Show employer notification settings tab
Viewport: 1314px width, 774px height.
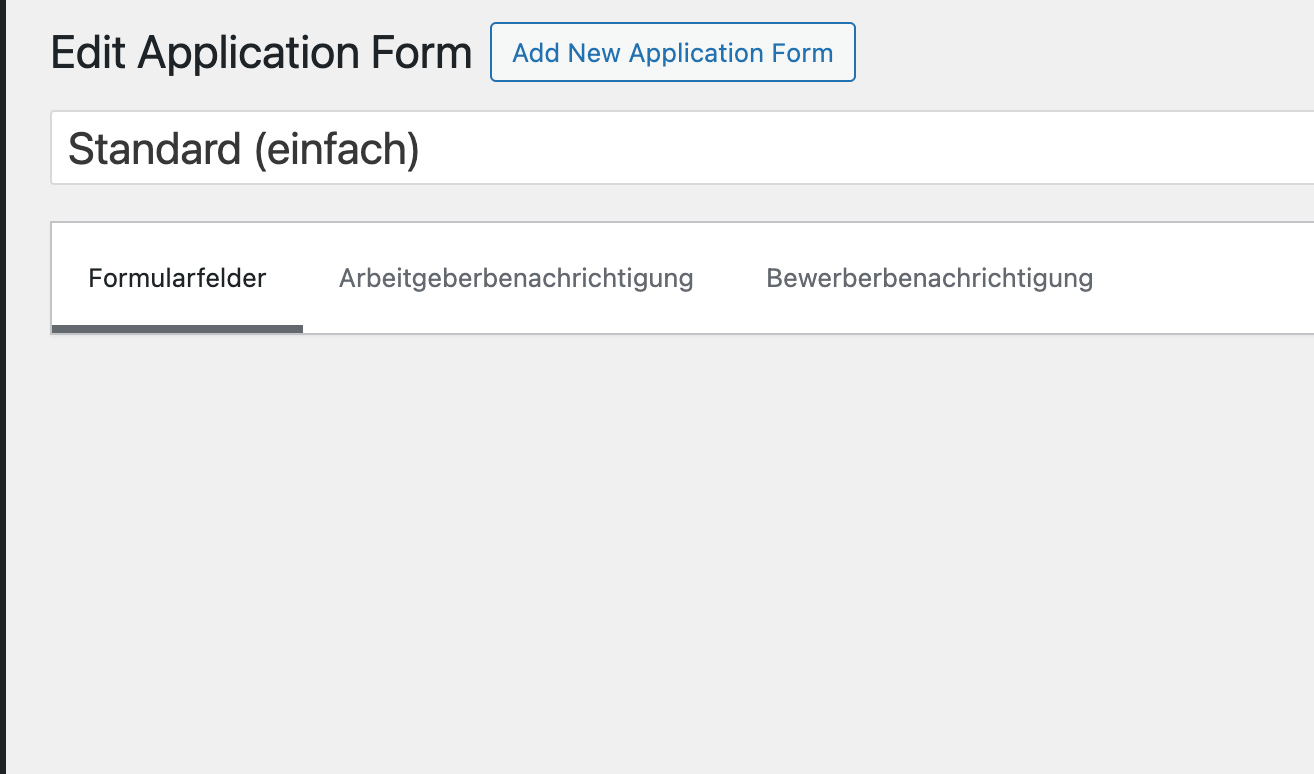pos(516,278)
